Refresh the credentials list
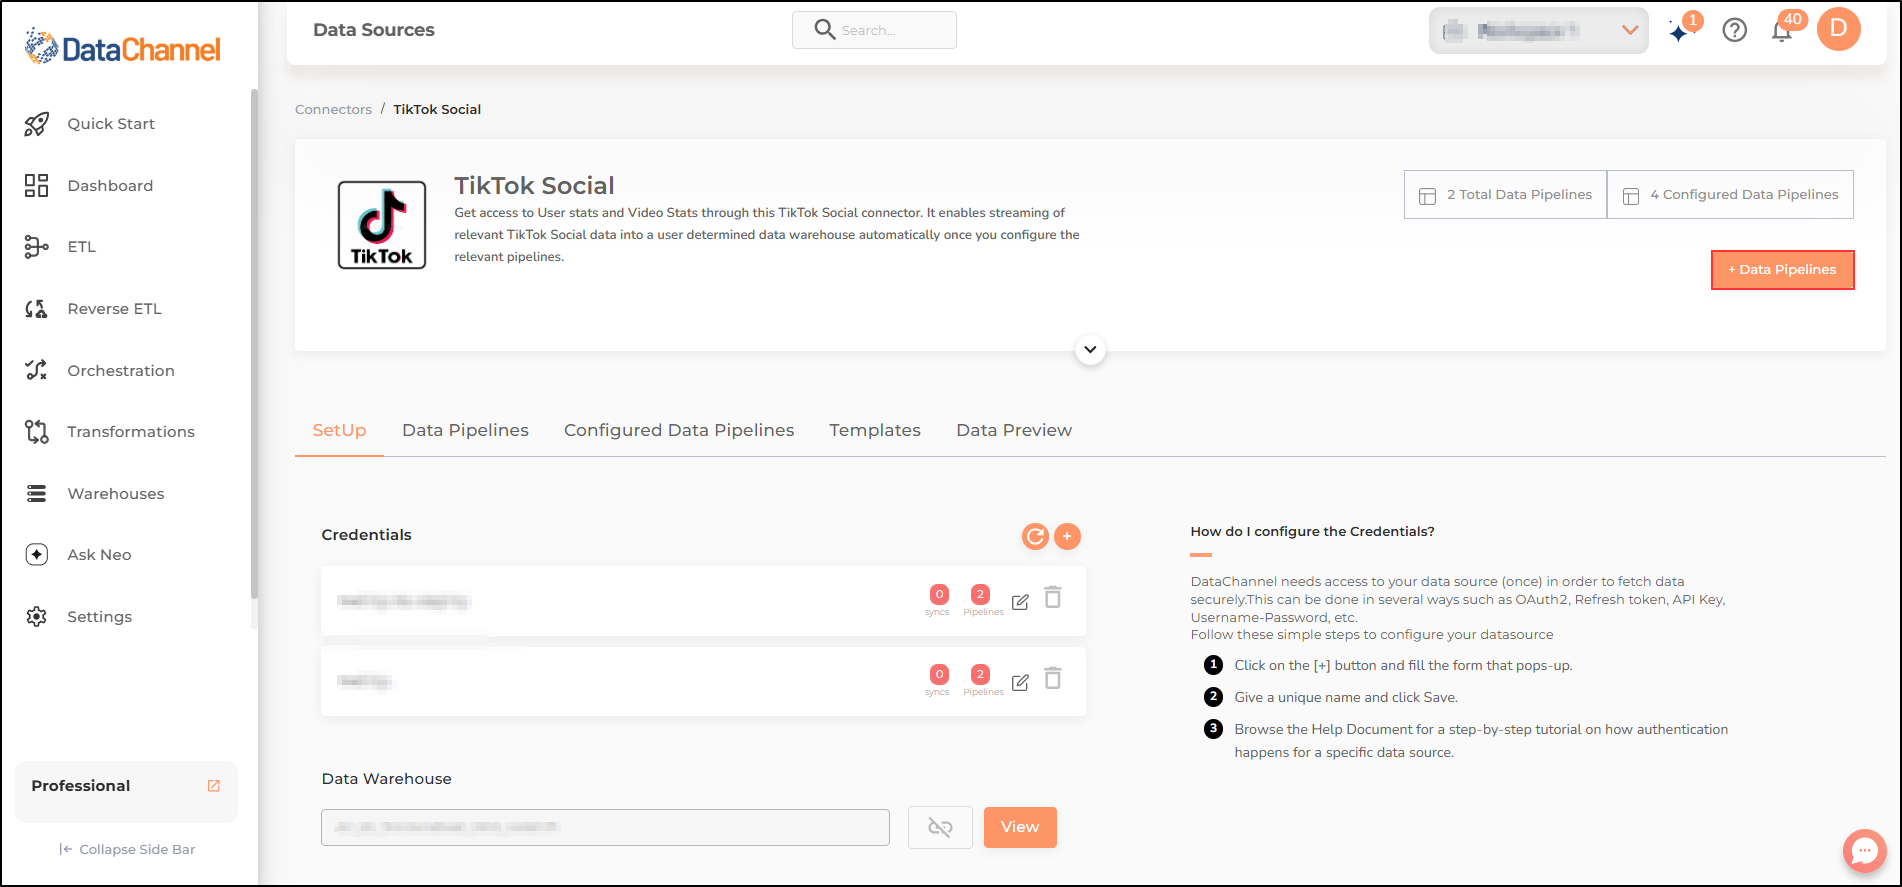Viewport: 1902px width, 887px height. pyautogui.click(x=1035, y=537)
